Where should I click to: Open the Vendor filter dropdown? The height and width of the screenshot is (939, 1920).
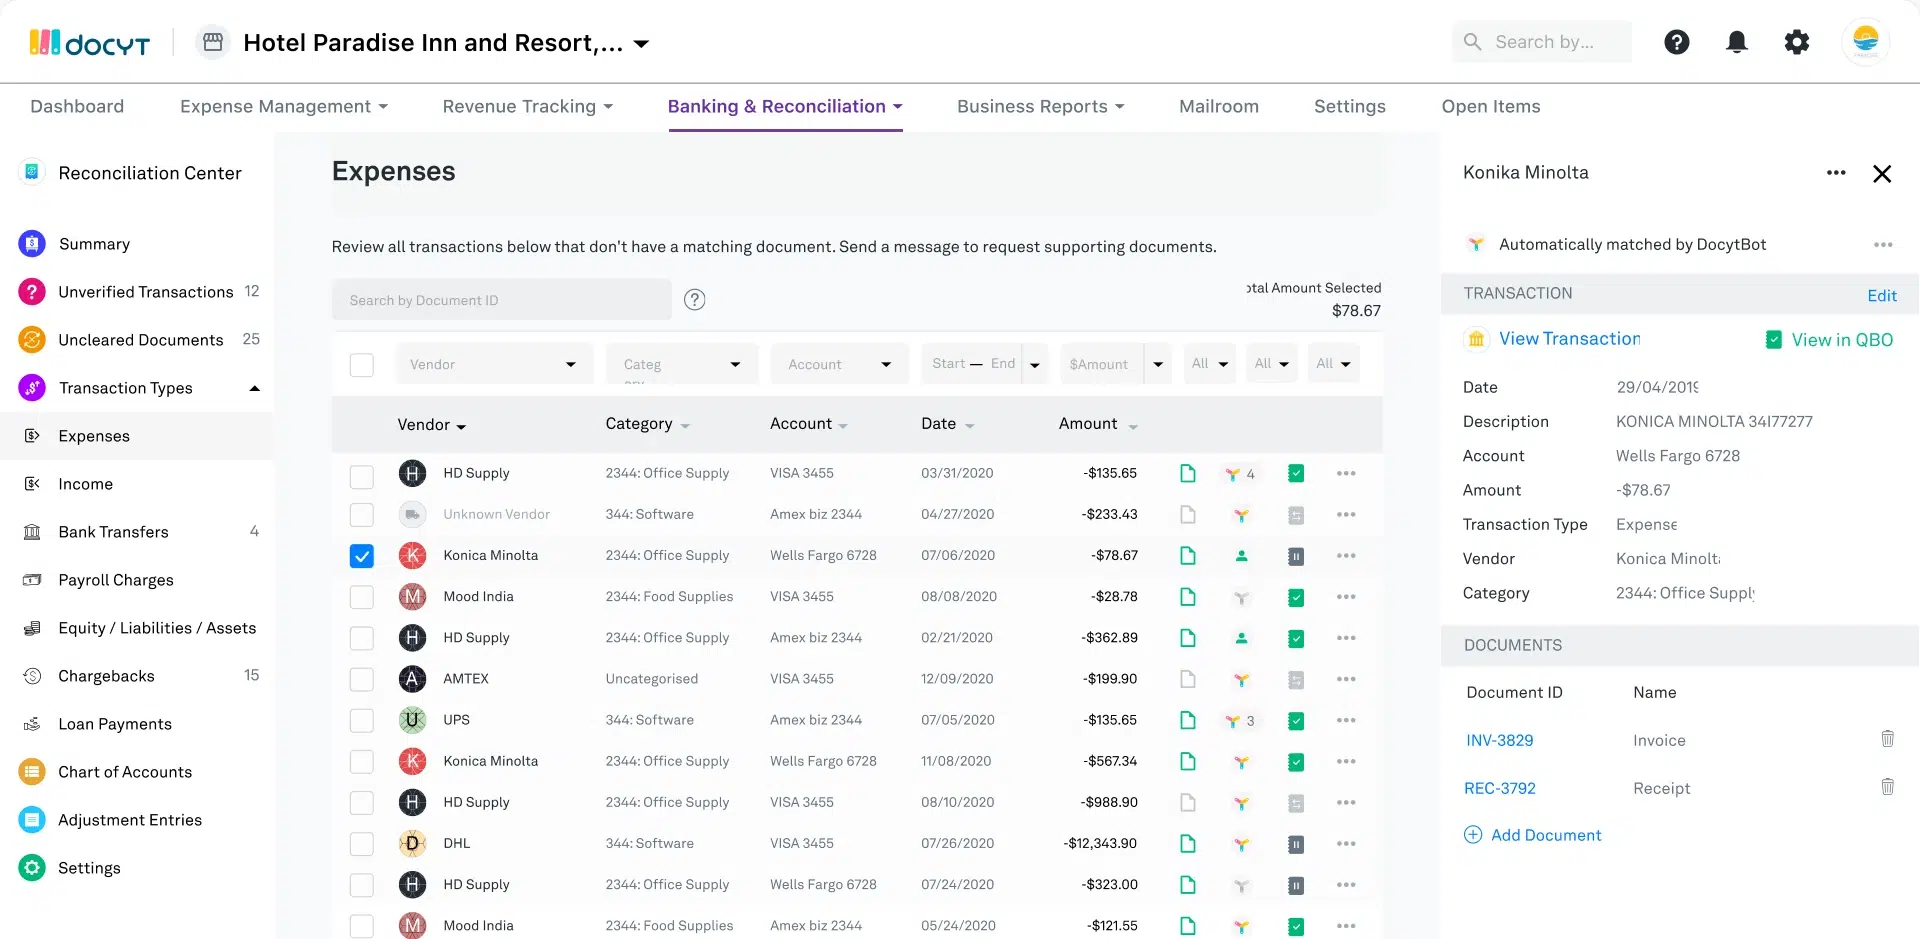pyautogui.click(x=494, y=364)
